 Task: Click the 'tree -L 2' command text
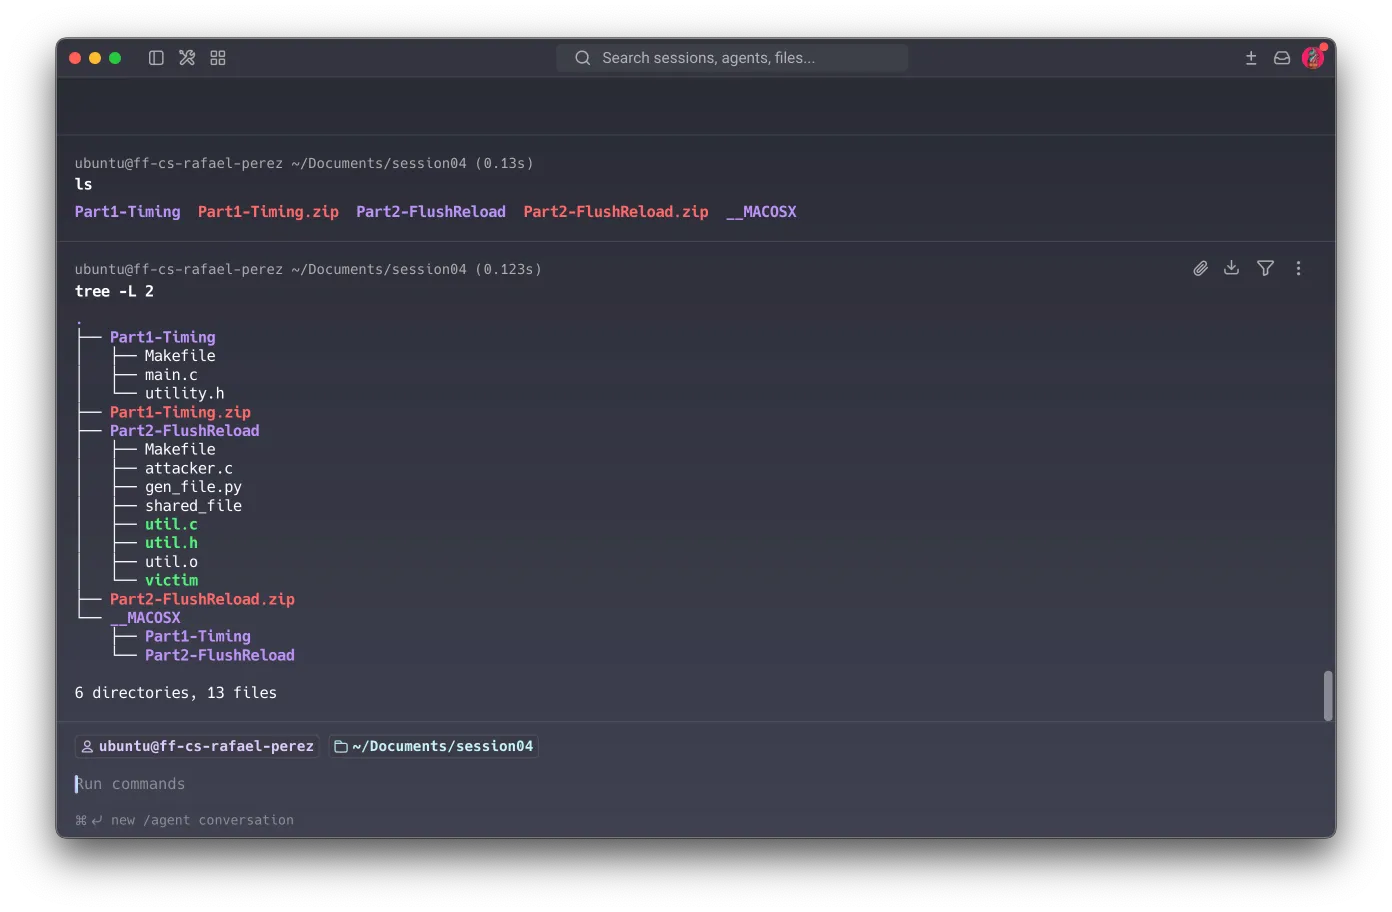pos(114,291)
